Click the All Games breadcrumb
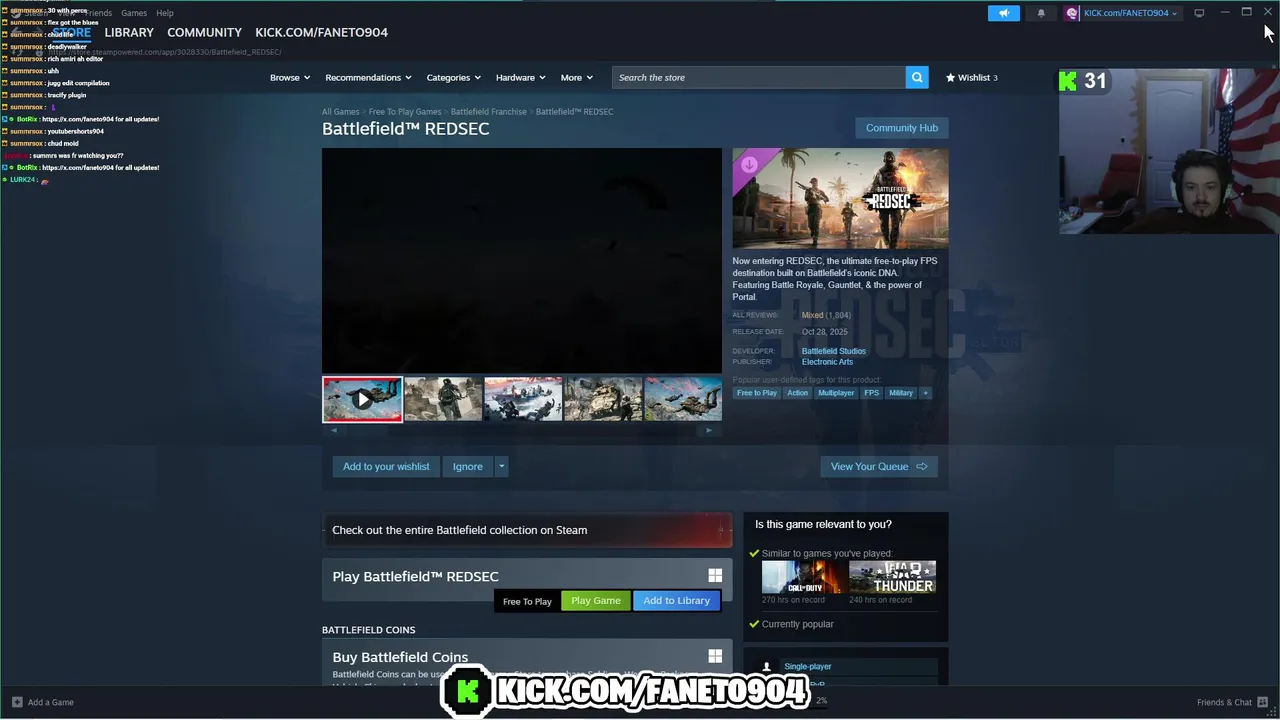Image resolution: width=1280 pixels, height=720 pixels. [340, 112]
